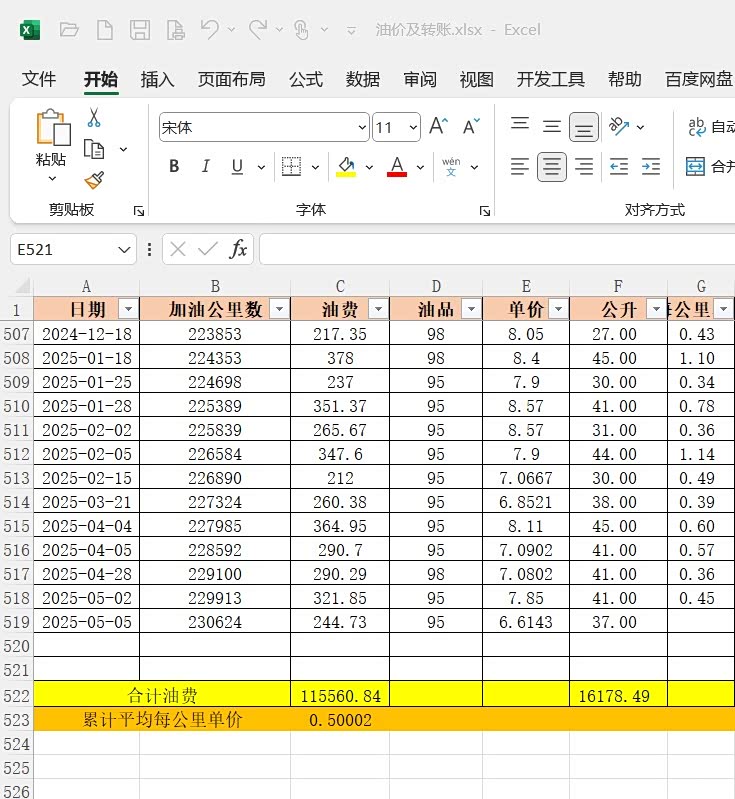Toggle Italic formatting

(206, 167)
